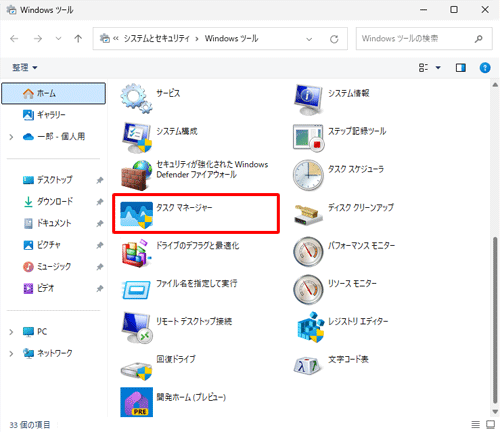Viewport: 500px width, 432px height.
Task: Open the サービス (Services) gear icon
Action: [136, 98]
